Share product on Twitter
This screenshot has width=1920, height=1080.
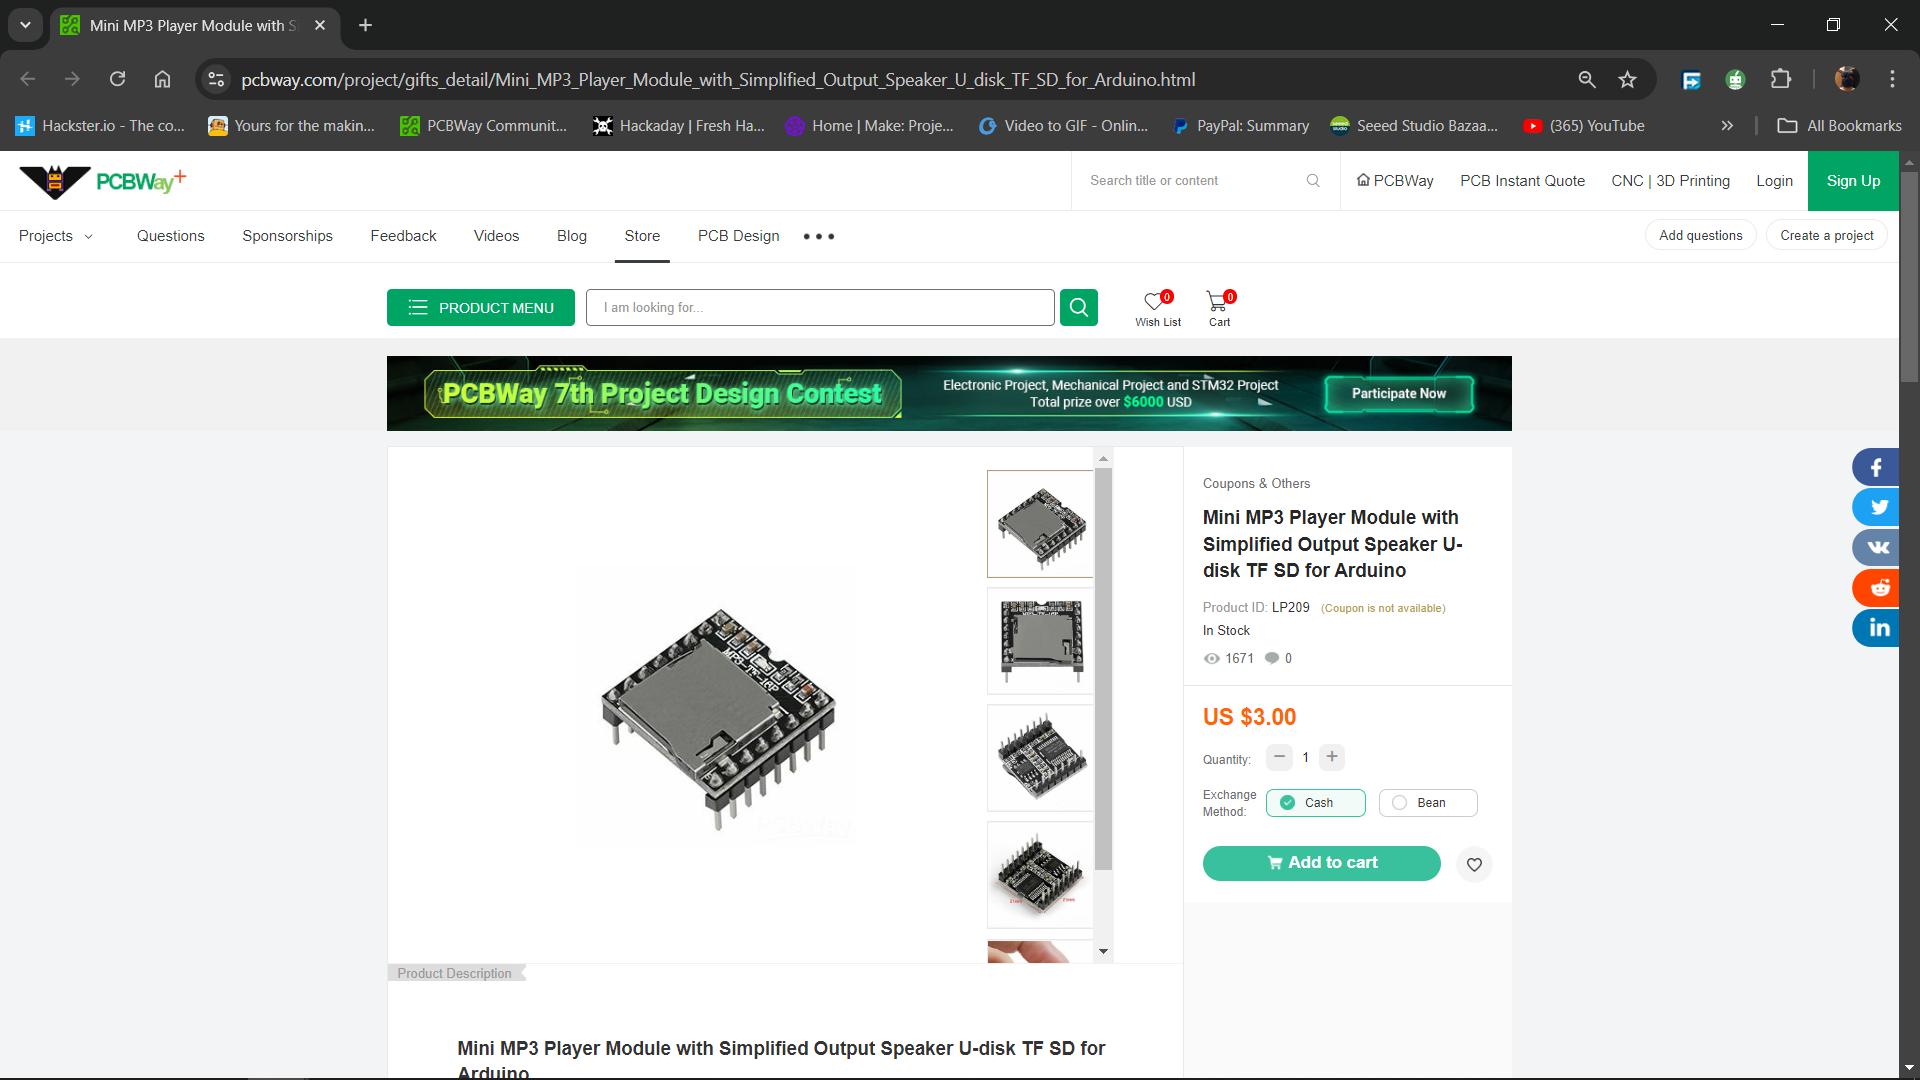[1876, 507]
